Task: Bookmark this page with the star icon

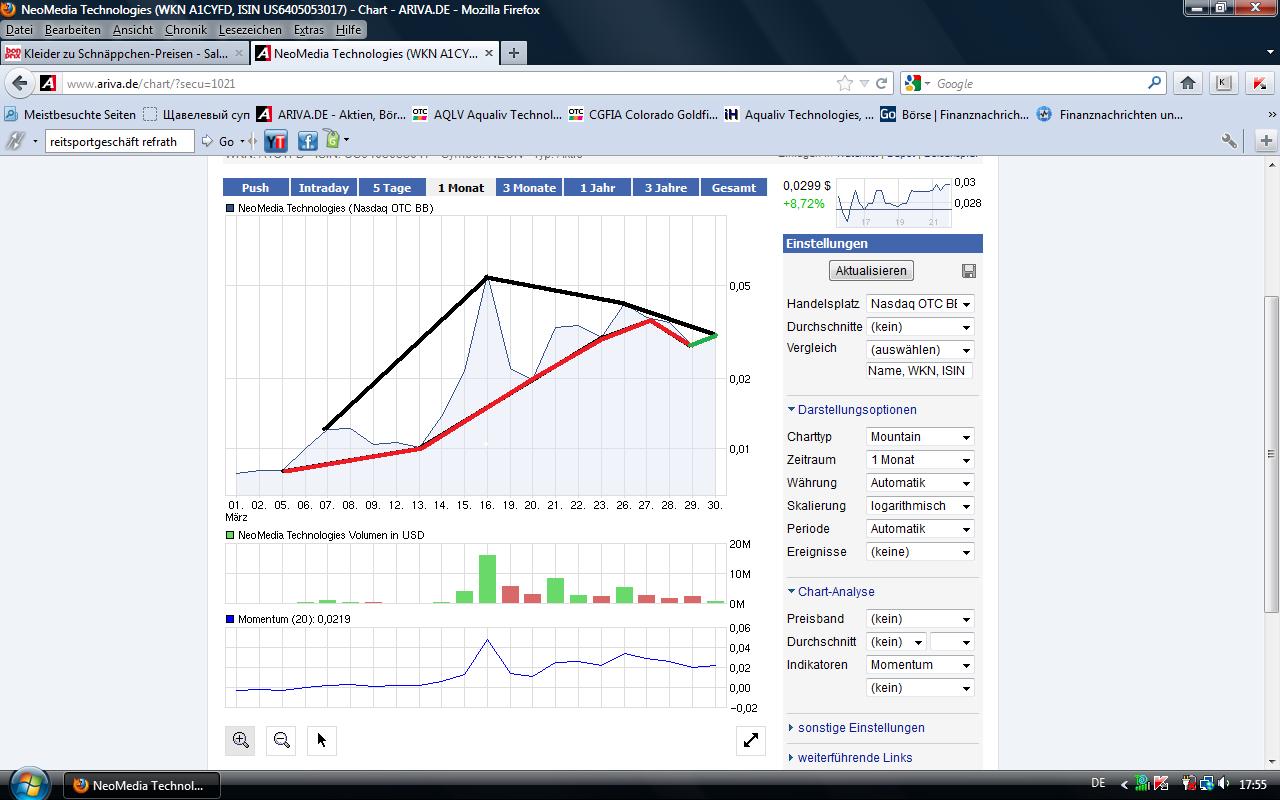Action: (x=845, y=84)
